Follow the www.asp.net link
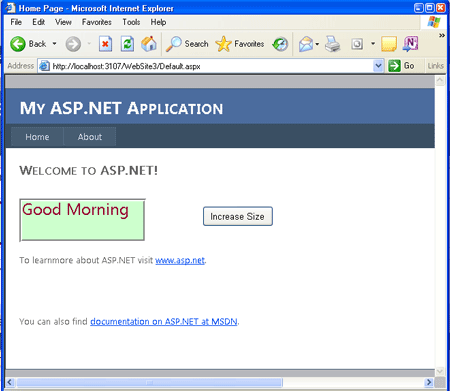This screenshot has height=391, width=450. [180, 260]
